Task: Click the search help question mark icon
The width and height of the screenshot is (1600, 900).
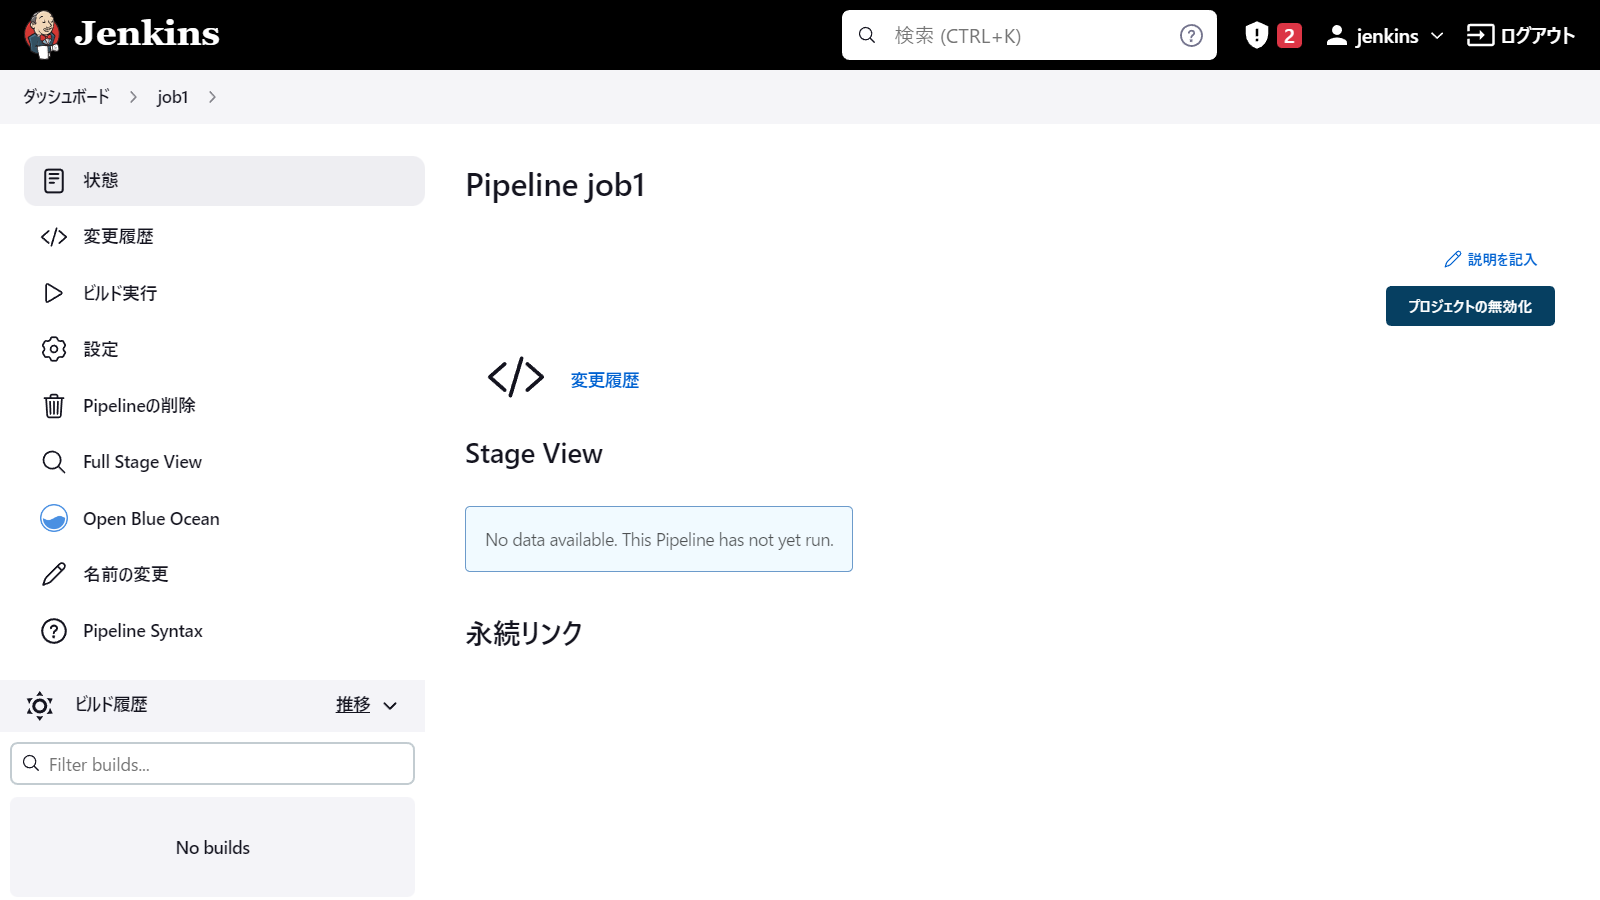Action: click(x=1190, y=36)
